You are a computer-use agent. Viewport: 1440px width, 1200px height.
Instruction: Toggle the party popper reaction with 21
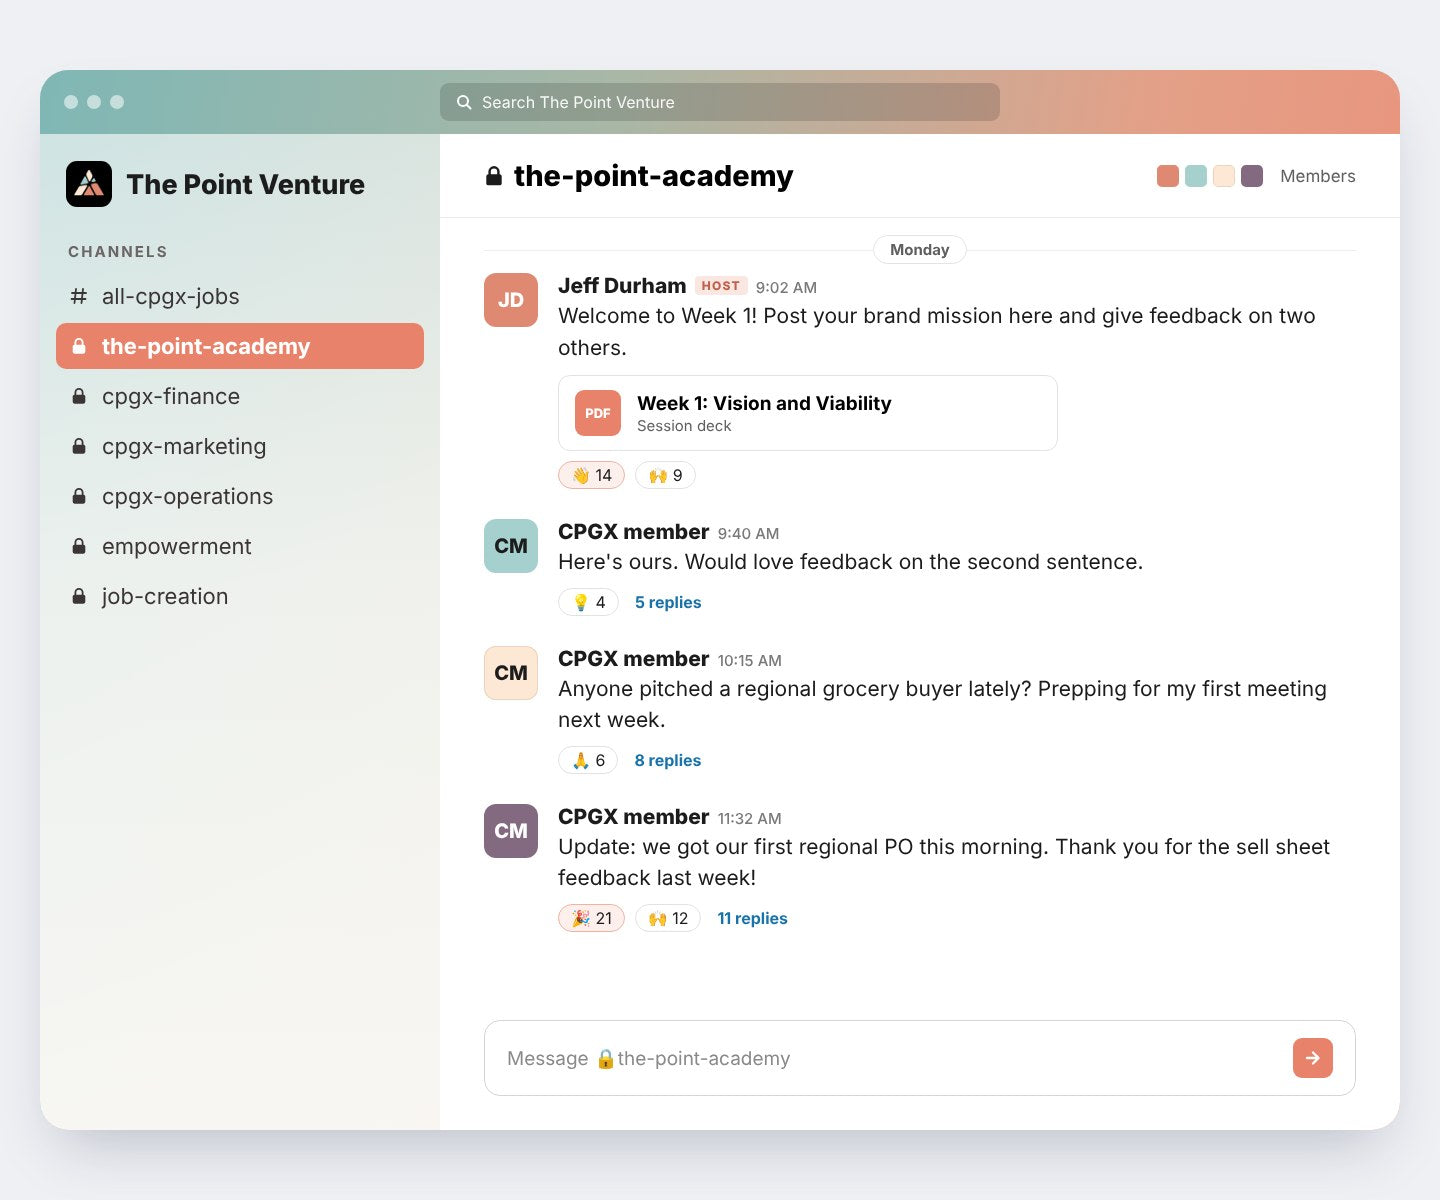point(591,918)
